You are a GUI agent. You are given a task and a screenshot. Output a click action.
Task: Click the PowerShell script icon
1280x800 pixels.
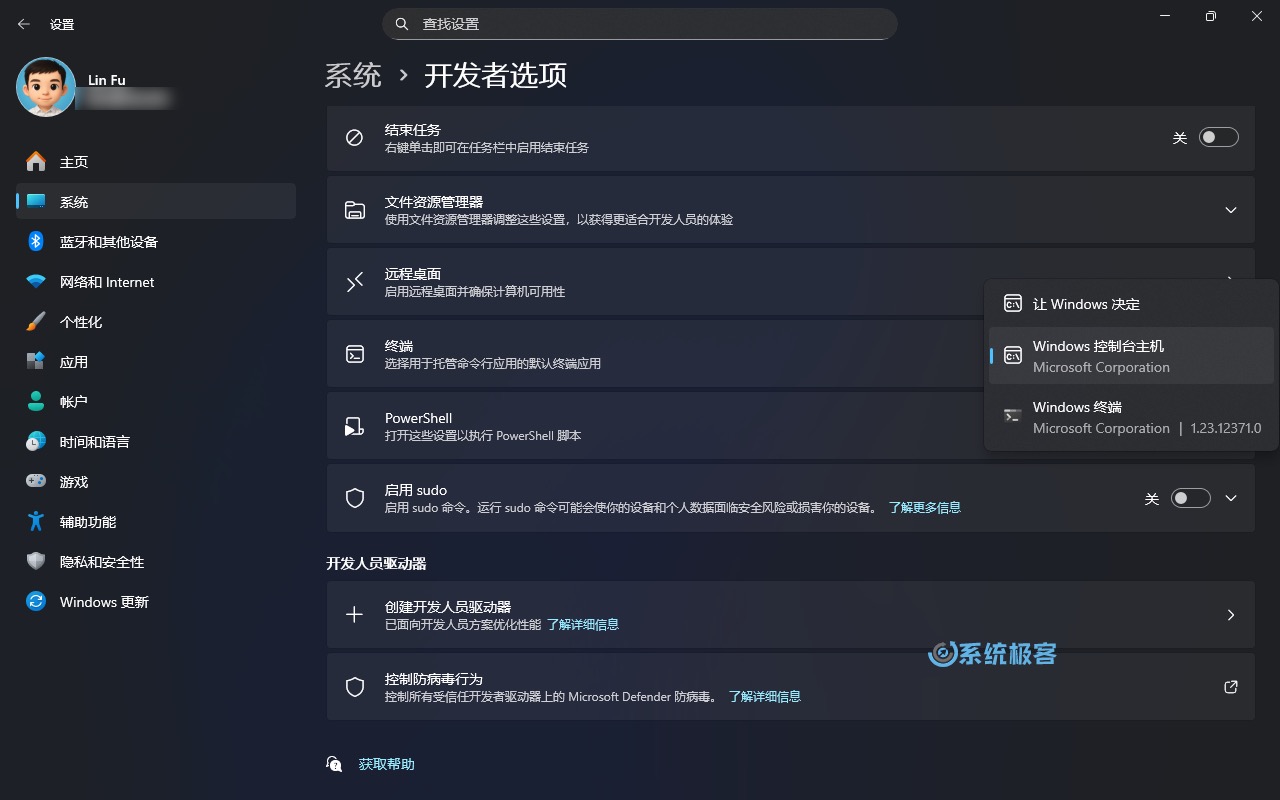point(354,426)
